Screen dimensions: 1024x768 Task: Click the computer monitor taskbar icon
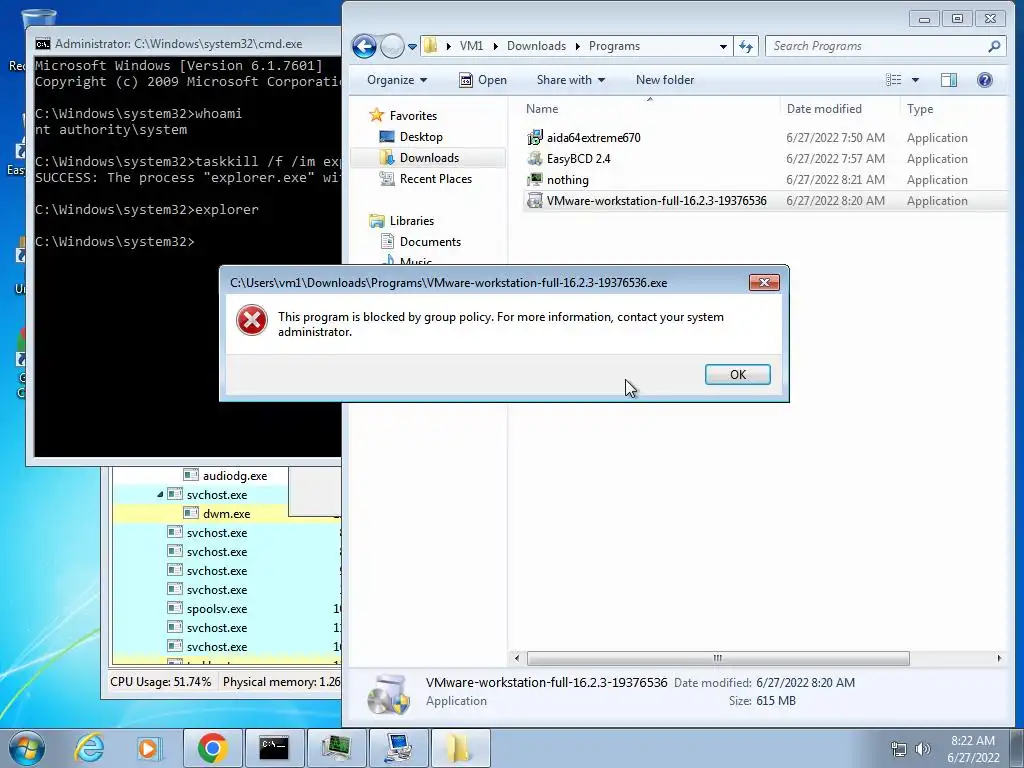coord(398,748)
